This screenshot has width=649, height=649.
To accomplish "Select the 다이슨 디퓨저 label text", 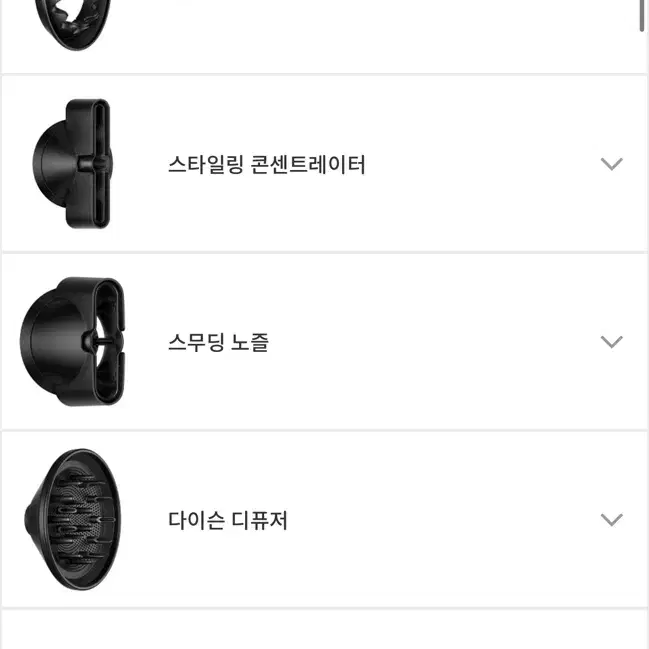I will [227, 520].
